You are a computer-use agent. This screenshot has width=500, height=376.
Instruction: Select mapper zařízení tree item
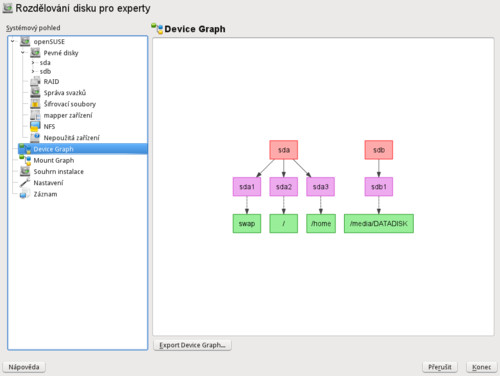[x=68, y=115]
